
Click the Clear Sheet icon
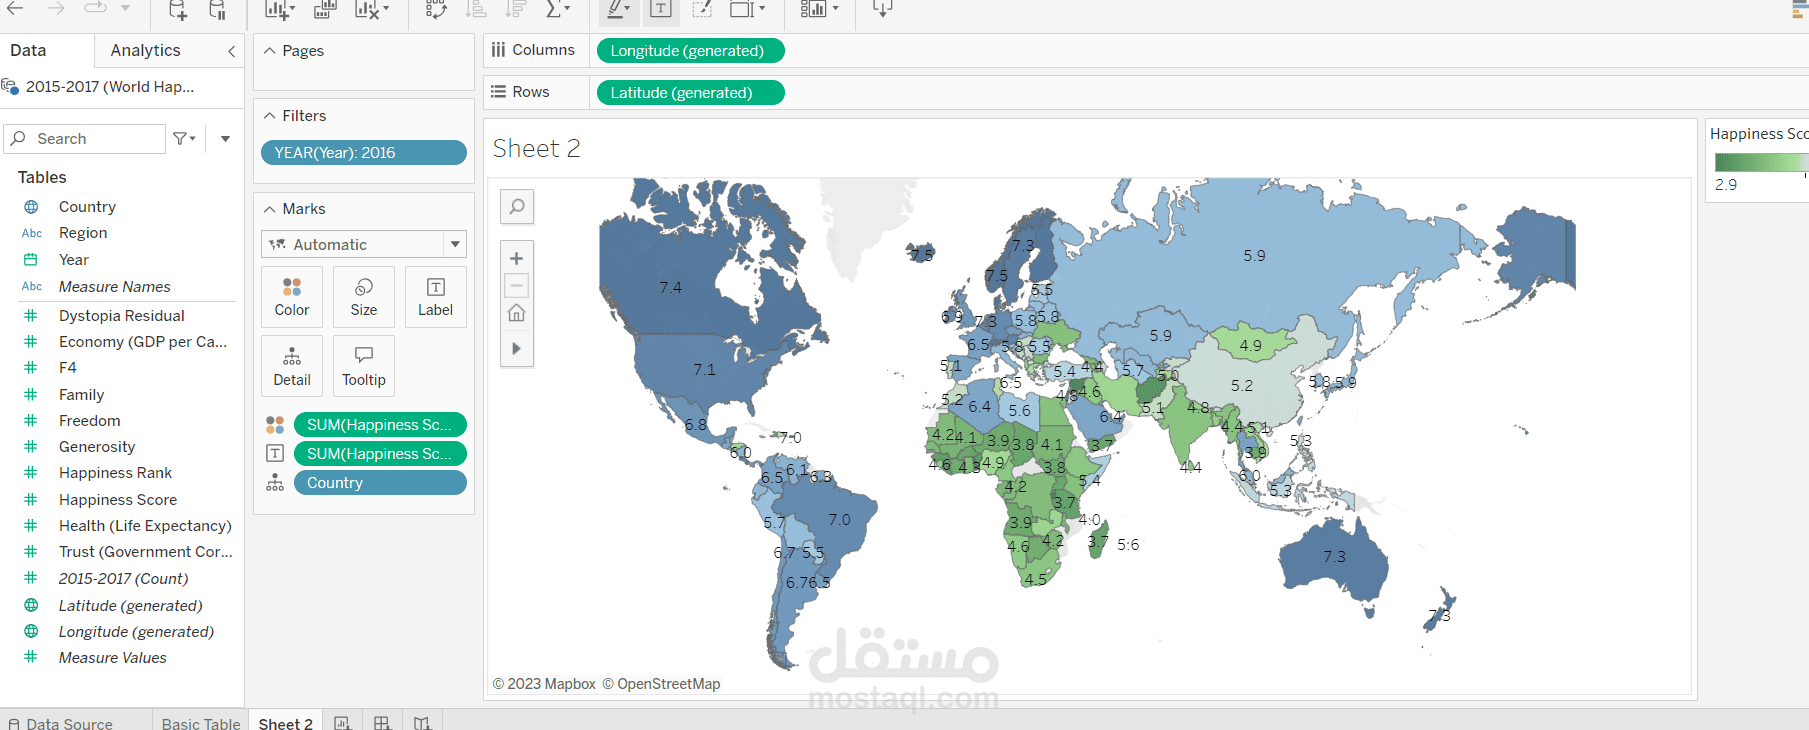coord(367,10)
